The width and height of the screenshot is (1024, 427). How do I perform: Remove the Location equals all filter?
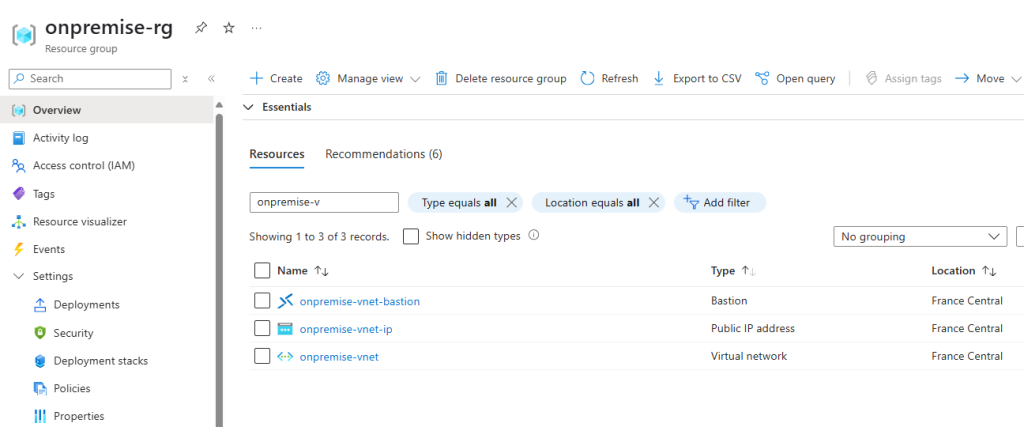(653, 202)
